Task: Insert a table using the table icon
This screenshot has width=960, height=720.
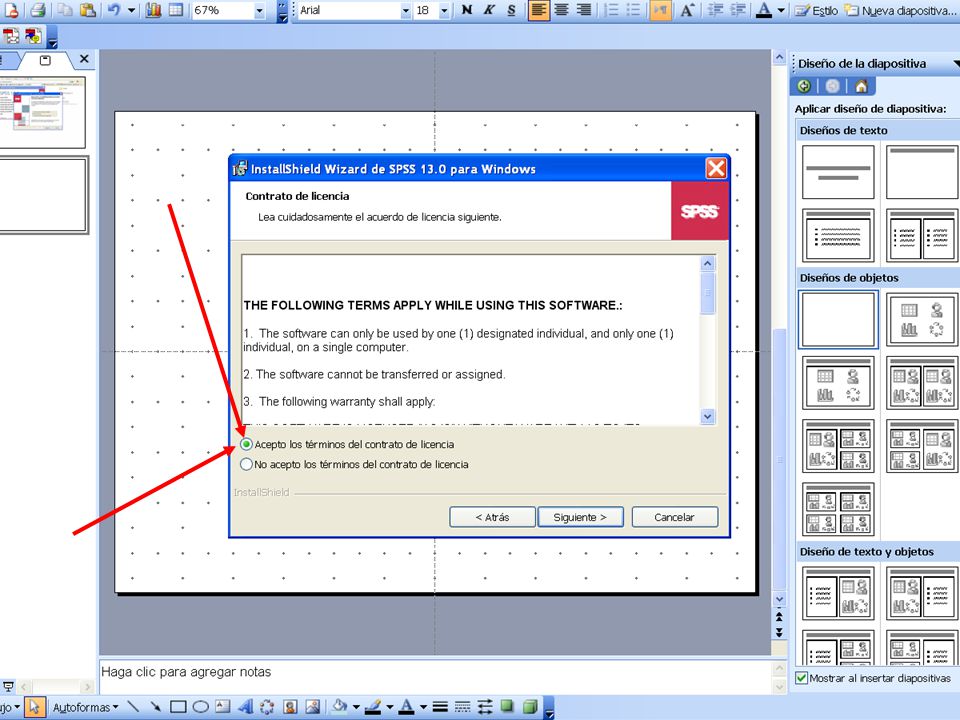Action: pyautogui.click(x=176, y=10)
